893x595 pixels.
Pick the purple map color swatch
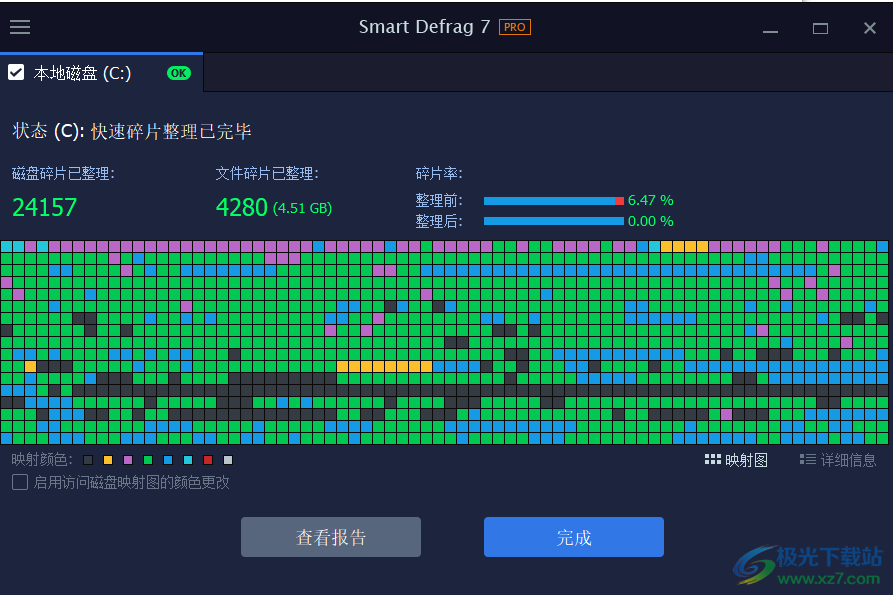tap(128, 460)
